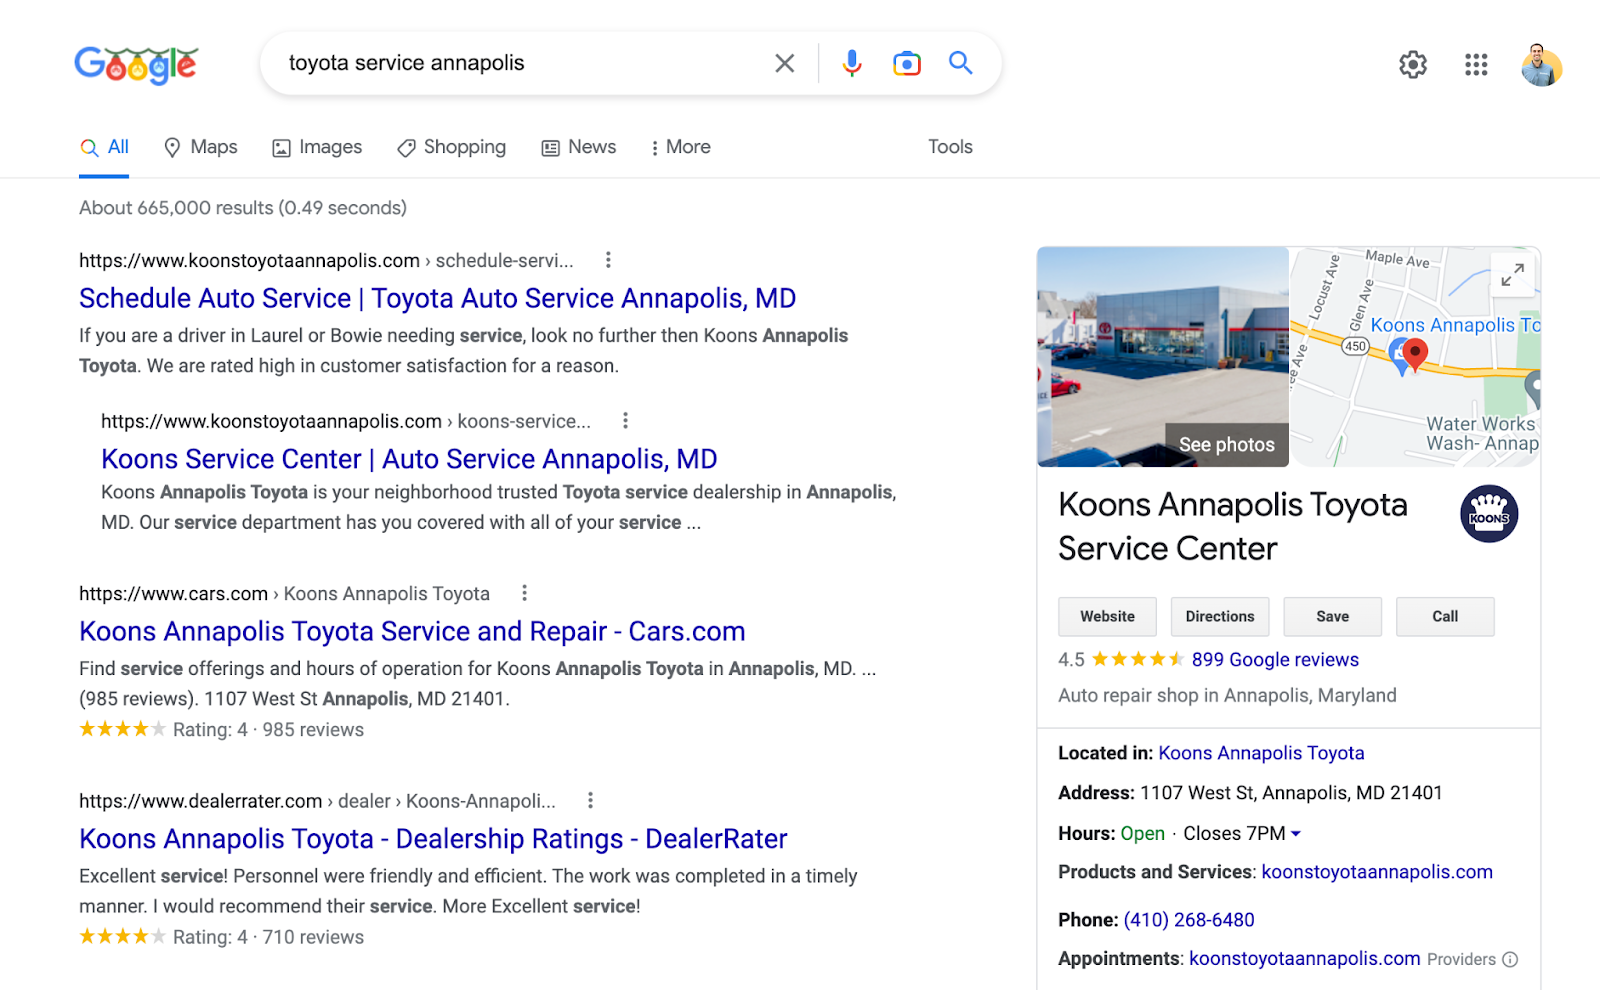Open three-dot menu for dealerrater.com result
Screen dimensions: 1600x990
click(590, 800)
